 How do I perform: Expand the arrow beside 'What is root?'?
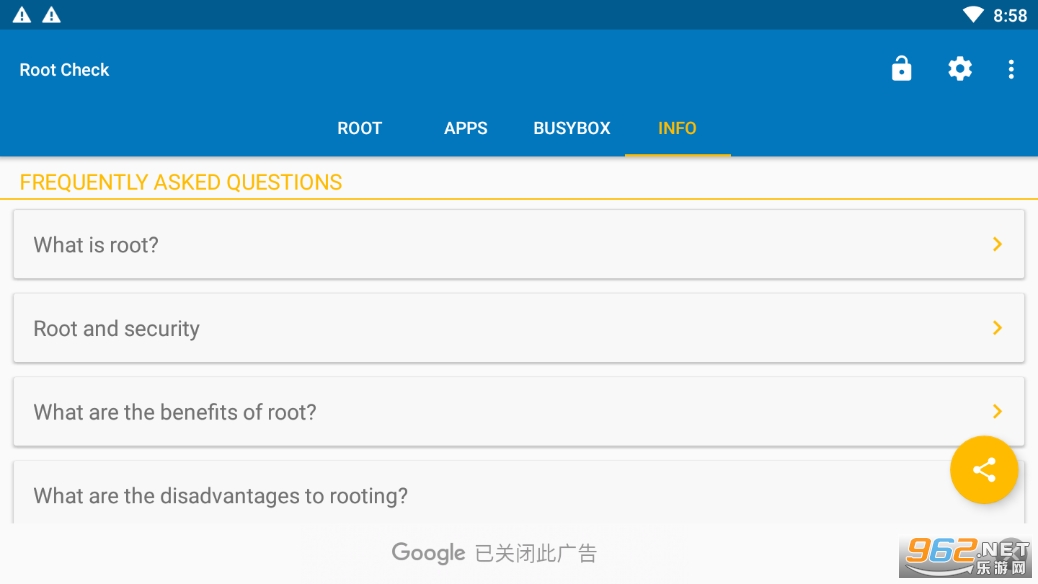(x=996, y=244)
